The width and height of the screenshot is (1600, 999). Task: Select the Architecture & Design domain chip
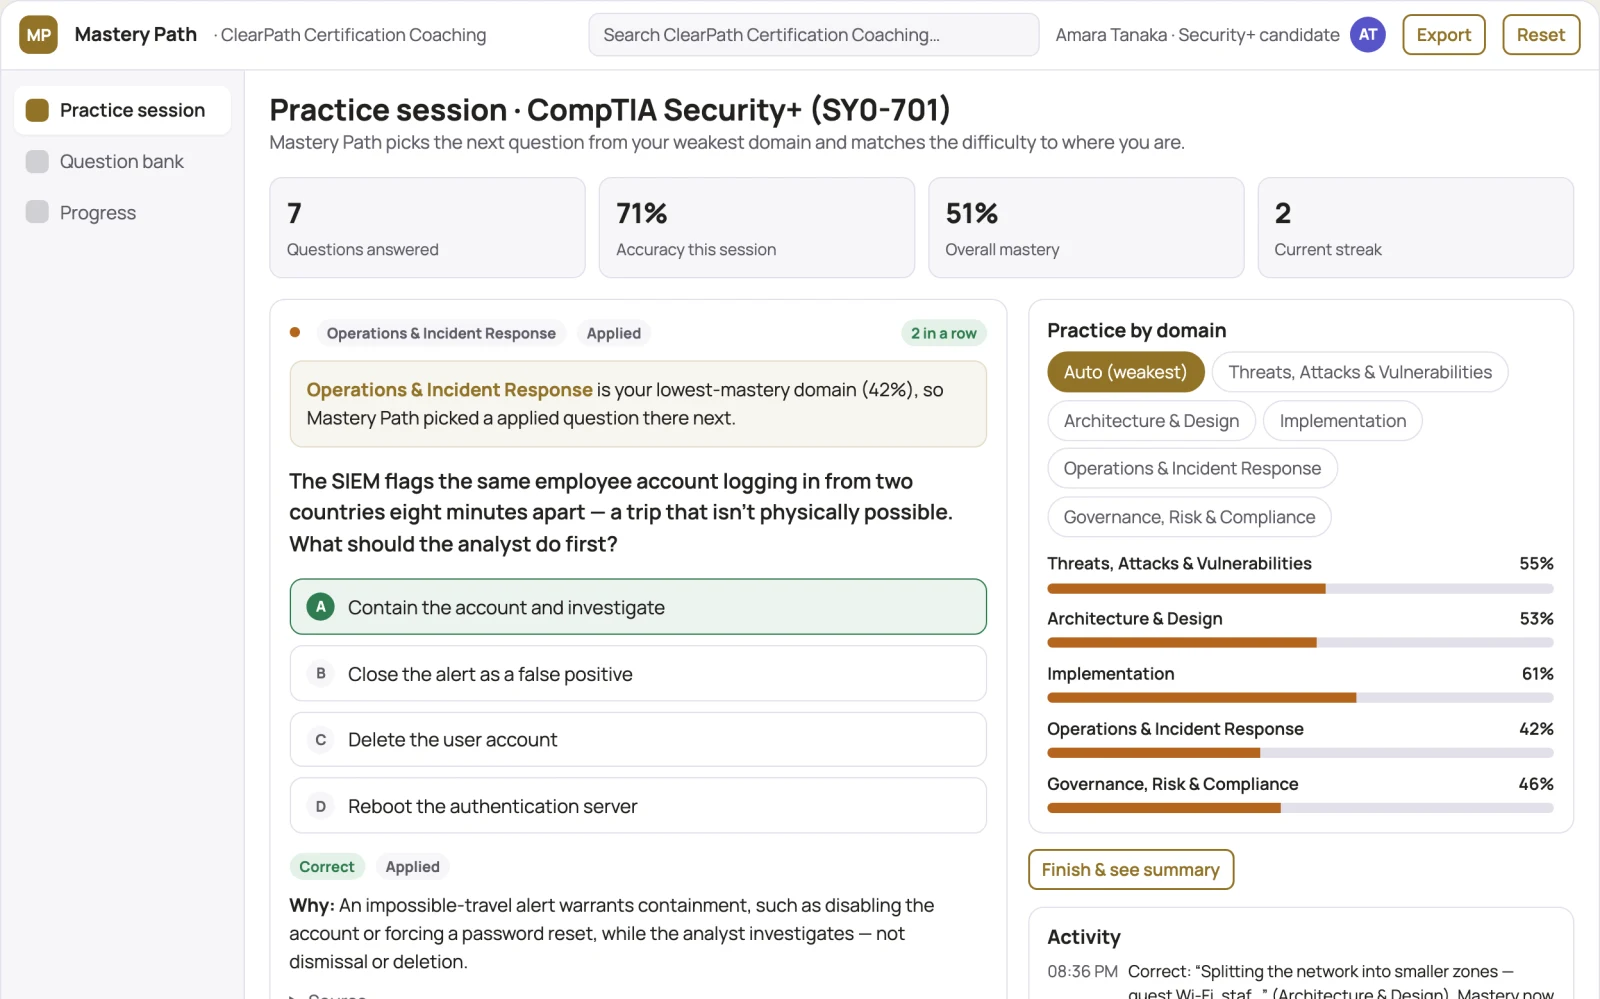[1151, 421]
